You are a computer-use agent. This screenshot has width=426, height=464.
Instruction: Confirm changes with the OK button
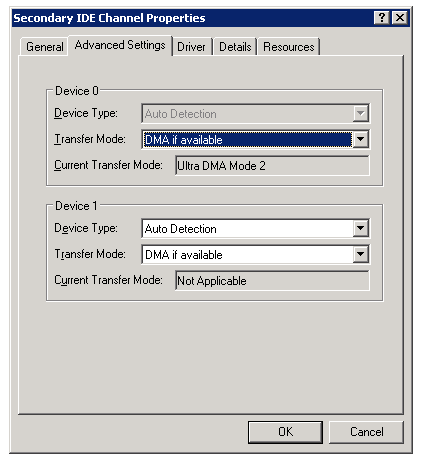tap(285, 432)
